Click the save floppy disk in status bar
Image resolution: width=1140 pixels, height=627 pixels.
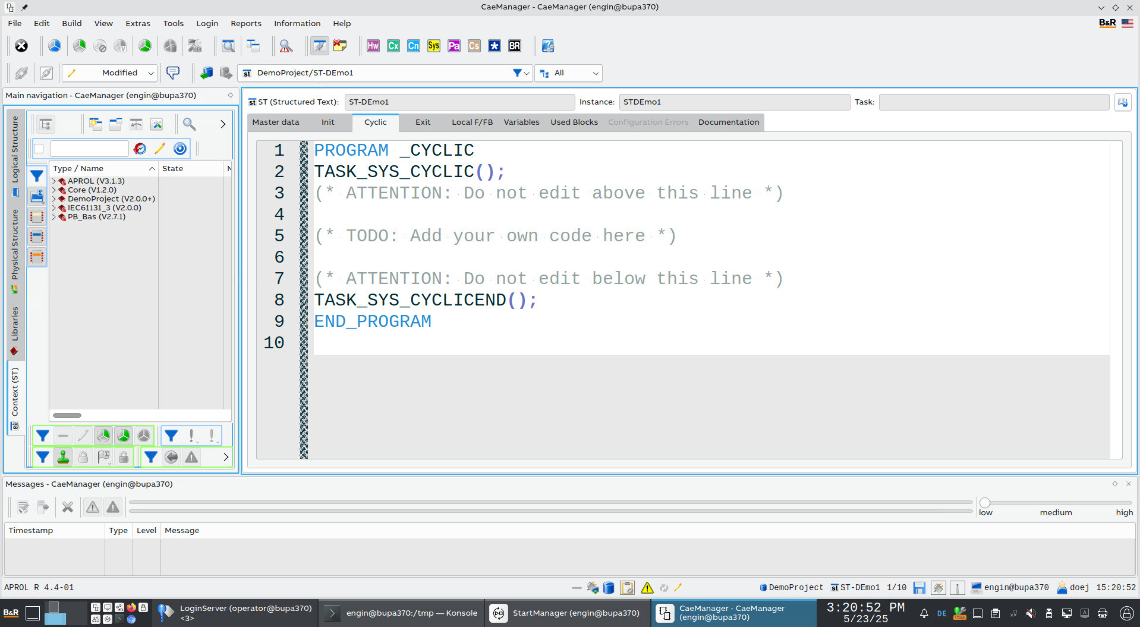click(x=919, y=588)
